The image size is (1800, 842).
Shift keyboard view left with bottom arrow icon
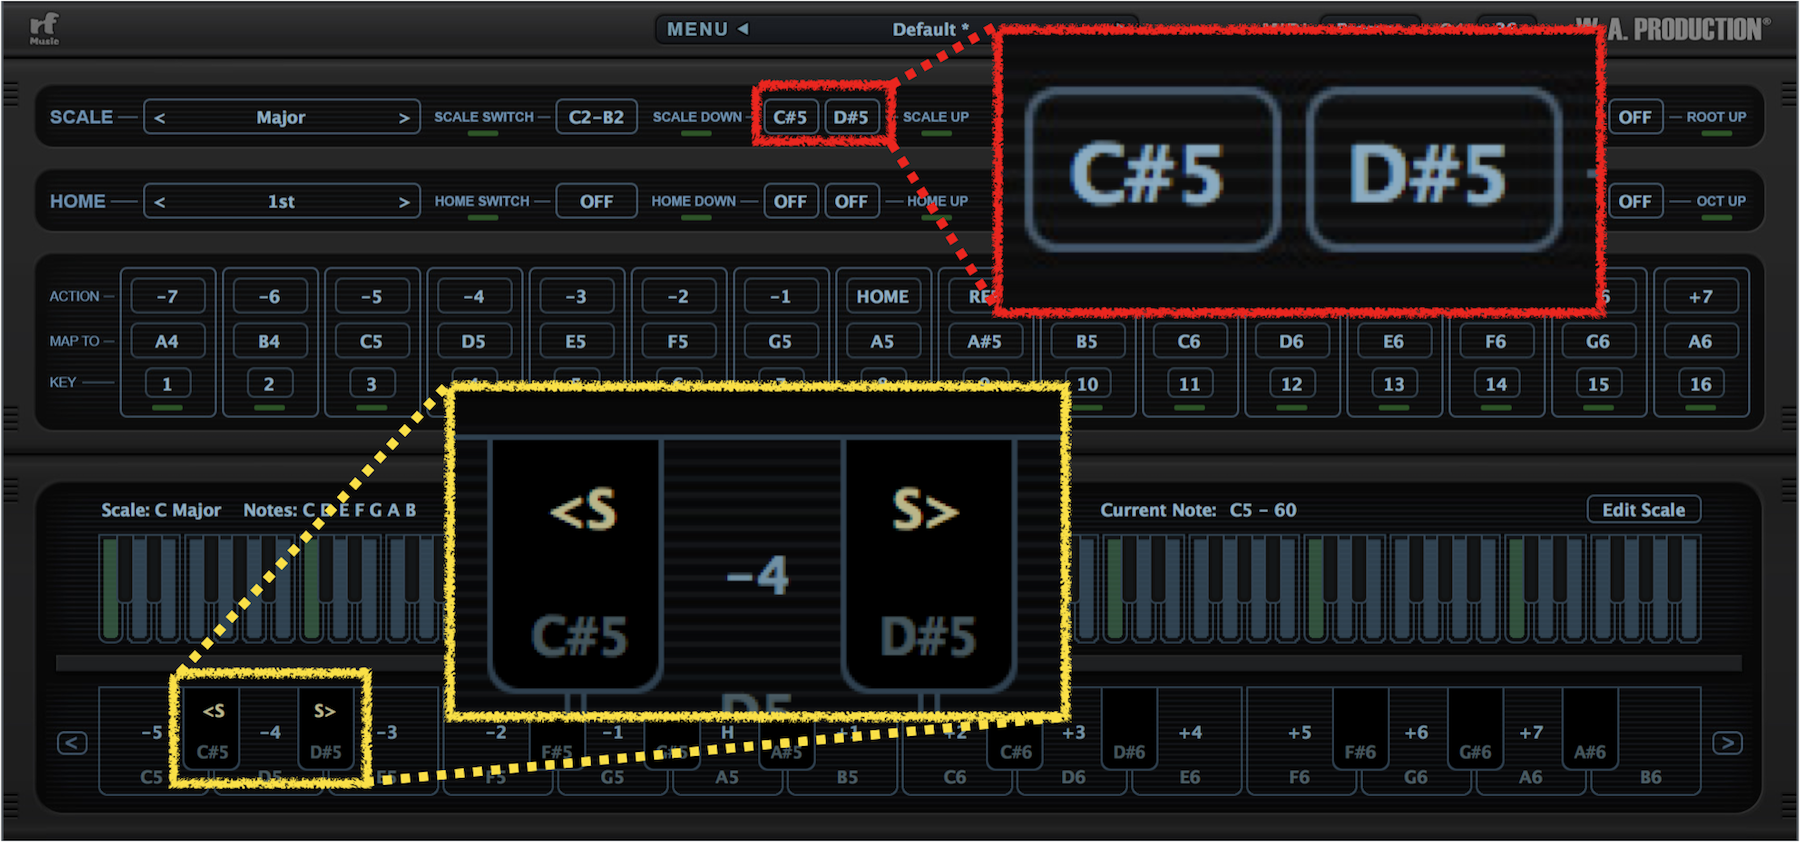(x=72, y=743)
